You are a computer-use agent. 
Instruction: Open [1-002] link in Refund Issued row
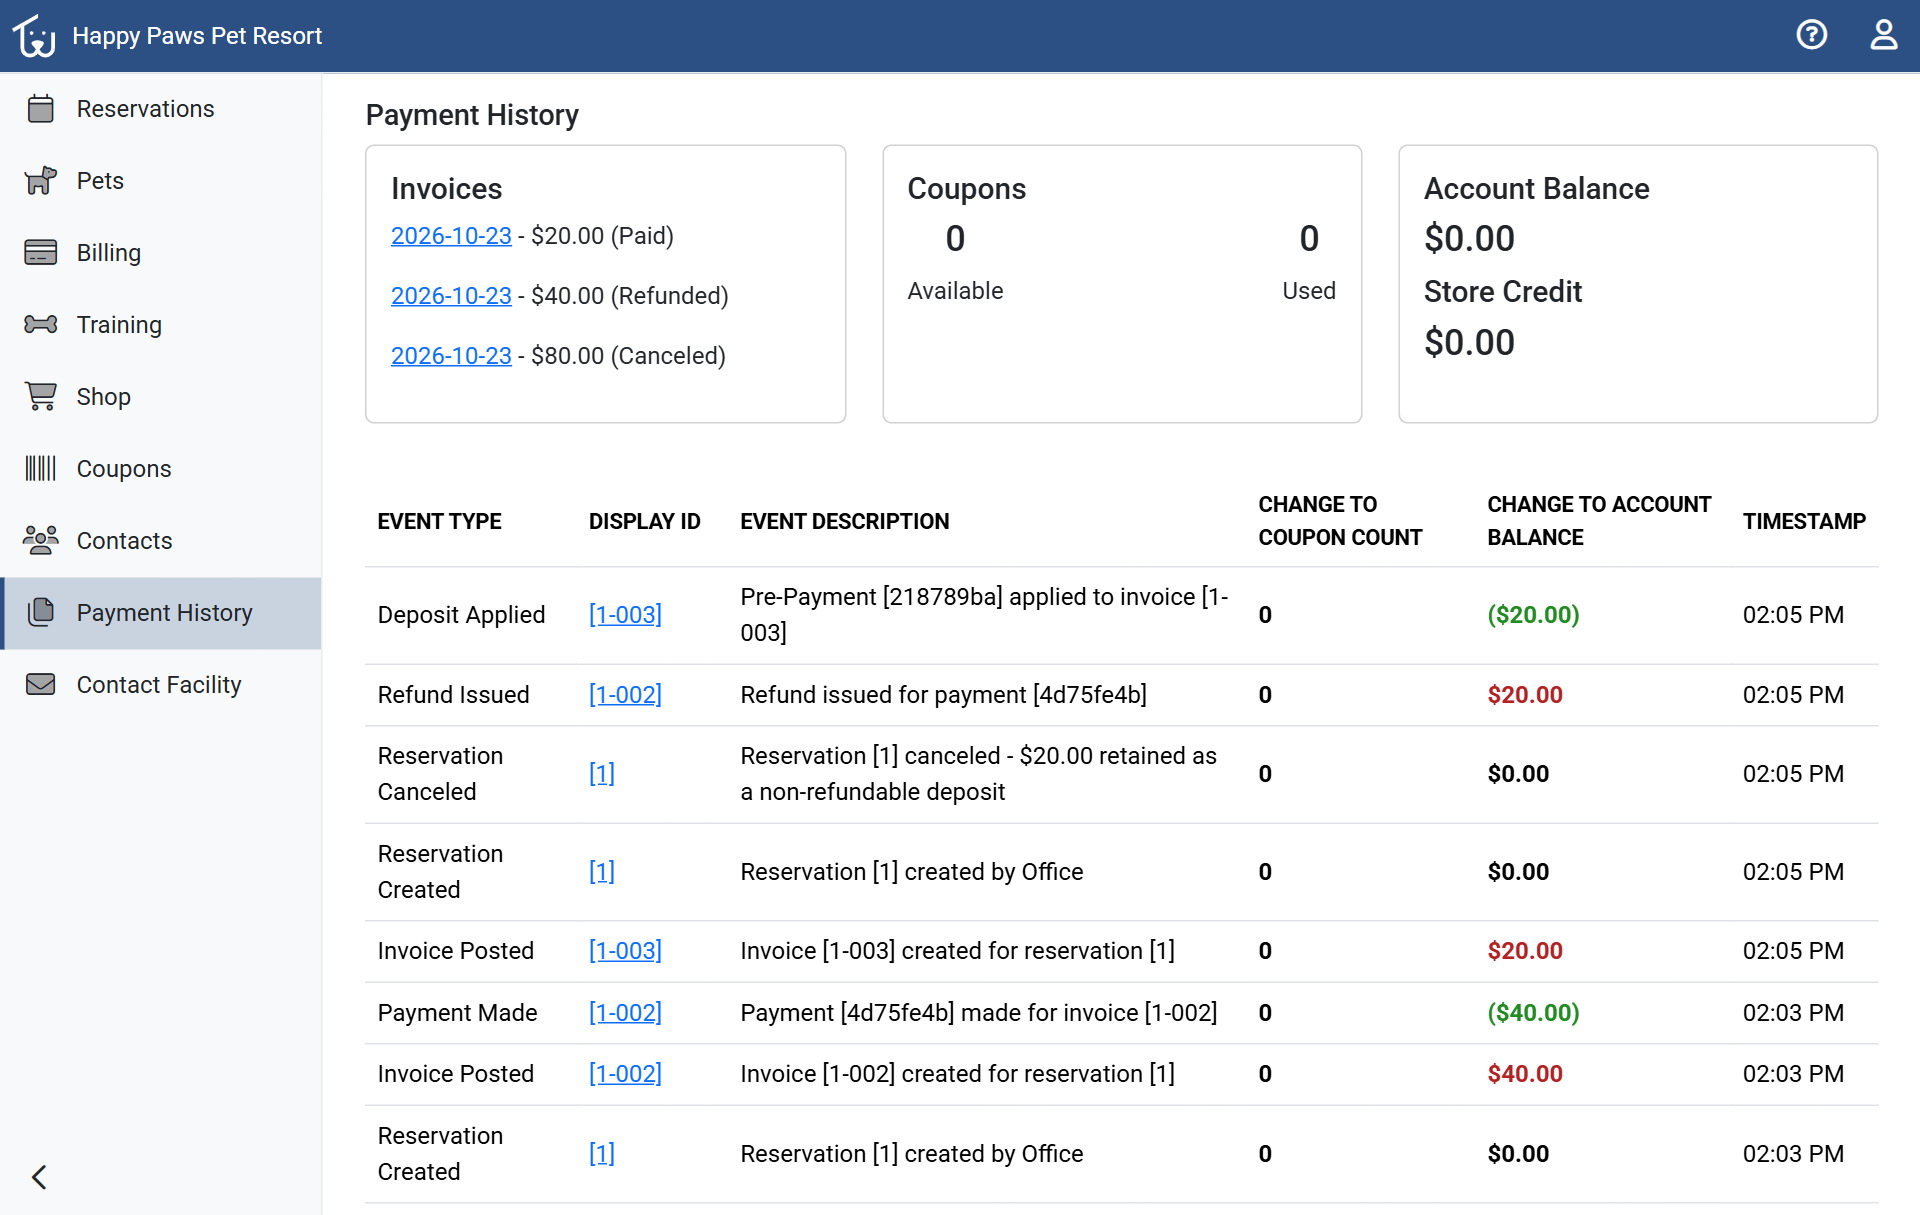[x=625, y=695]
